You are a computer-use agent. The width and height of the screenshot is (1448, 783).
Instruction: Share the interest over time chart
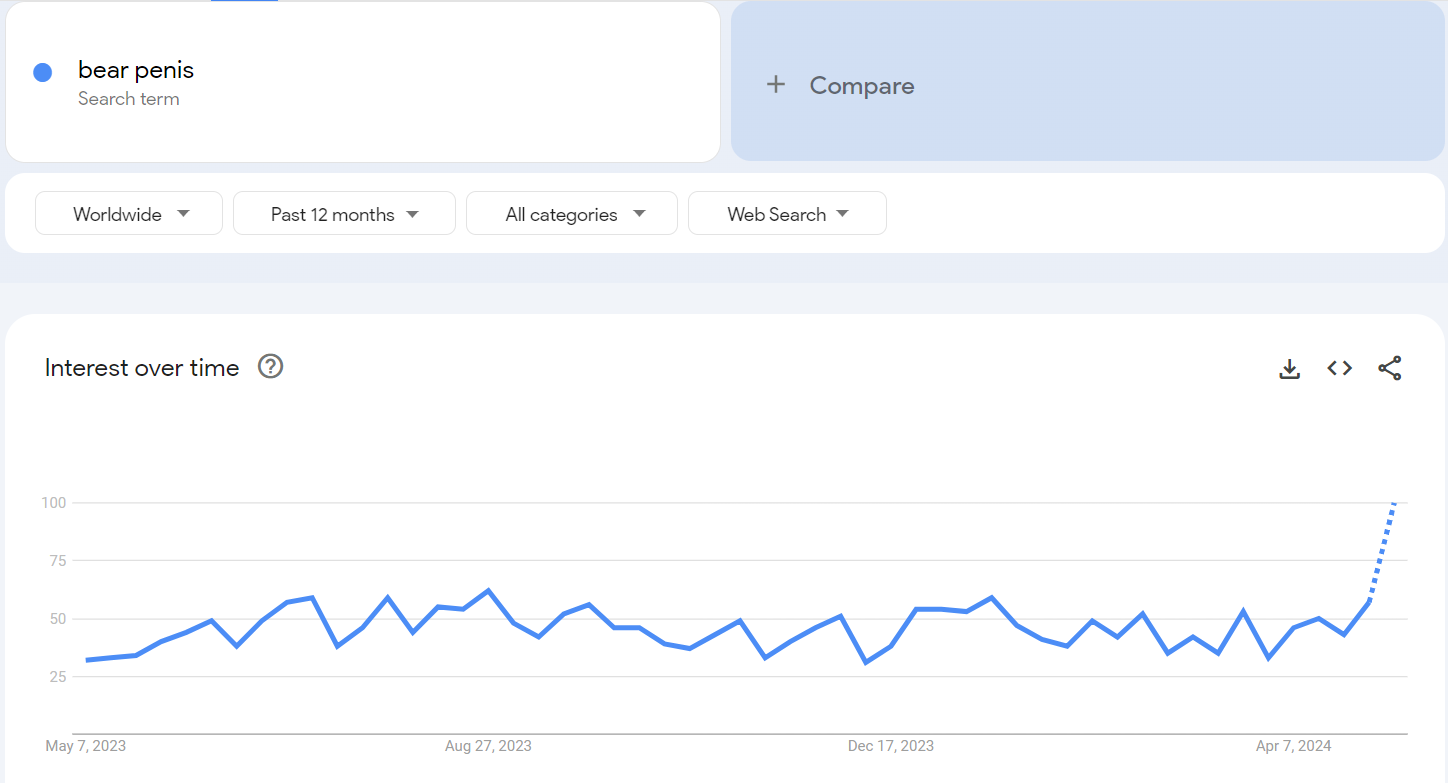(x=1390, y=368)
